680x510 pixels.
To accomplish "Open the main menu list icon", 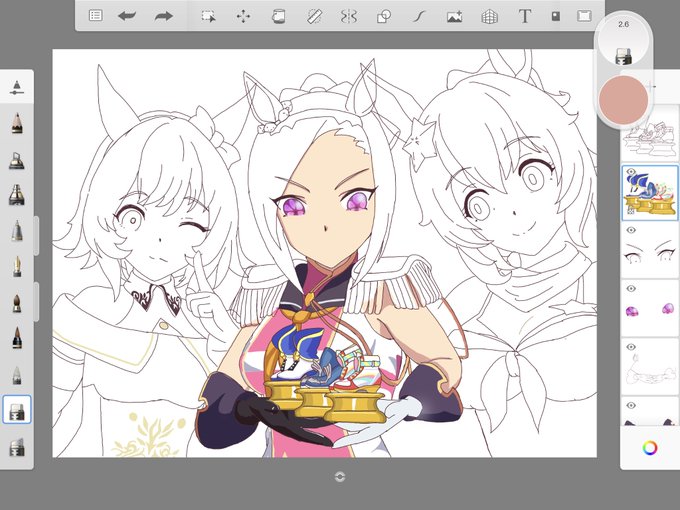I will tap(95, 16).
